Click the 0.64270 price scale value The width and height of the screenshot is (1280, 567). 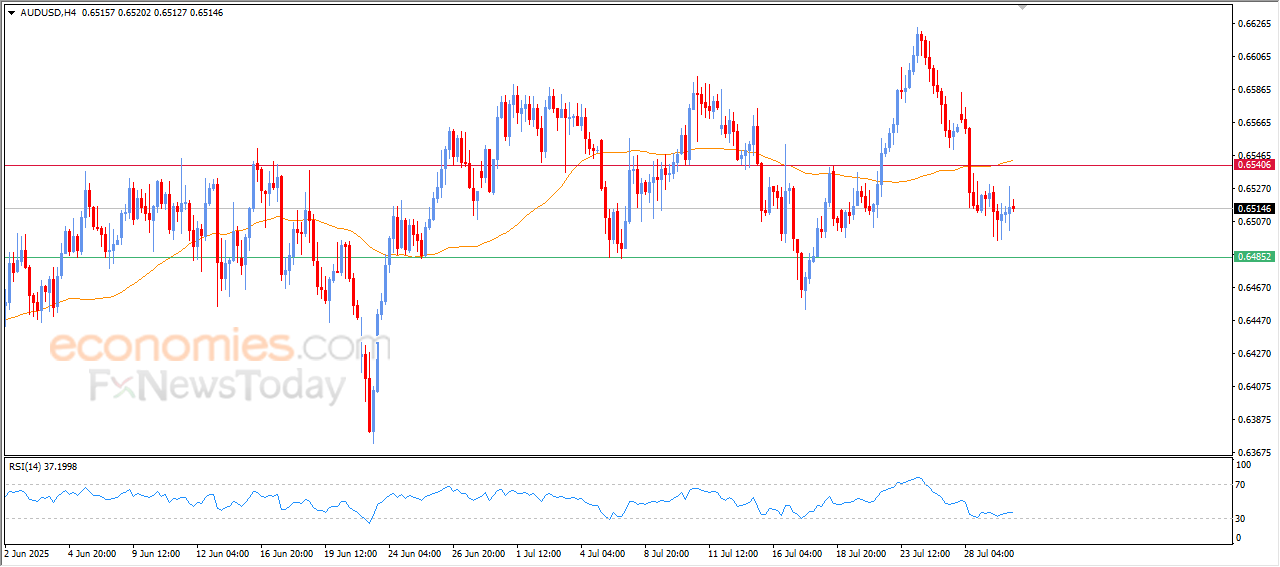1254,353
